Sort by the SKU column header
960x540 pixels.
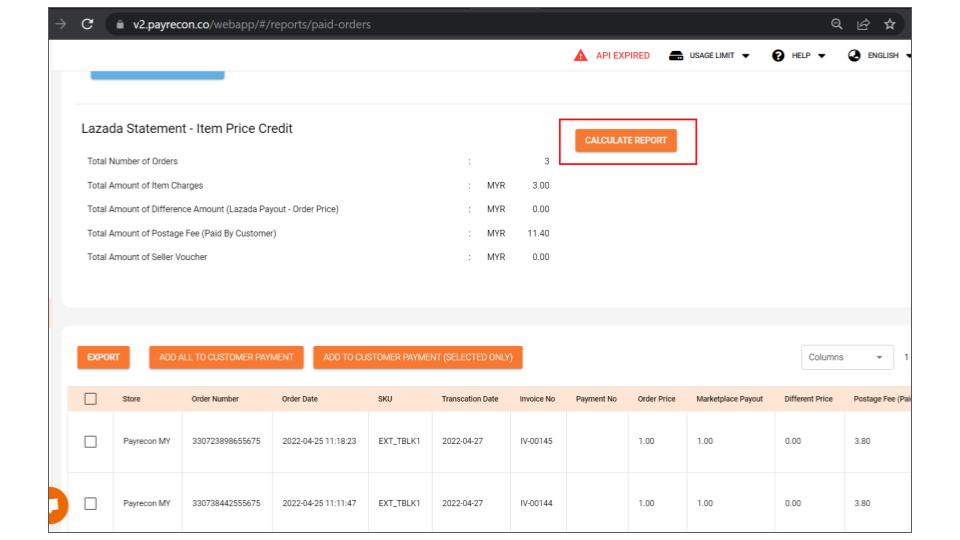point(384,399)
